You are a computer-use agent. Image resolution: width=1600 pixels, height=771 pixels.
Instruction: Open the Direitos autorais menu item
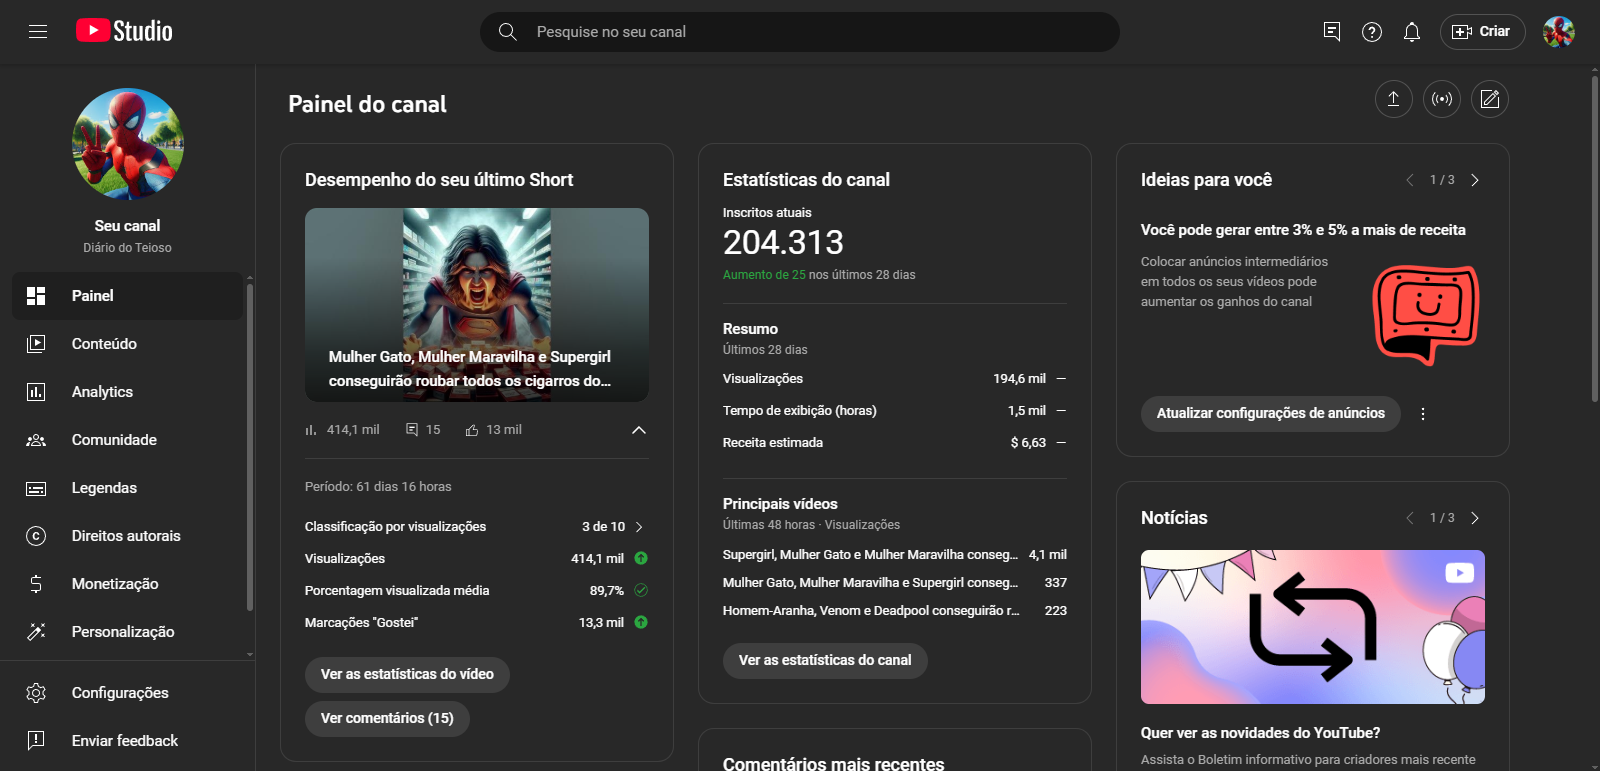pyautogui.click(x=128, y=536)
